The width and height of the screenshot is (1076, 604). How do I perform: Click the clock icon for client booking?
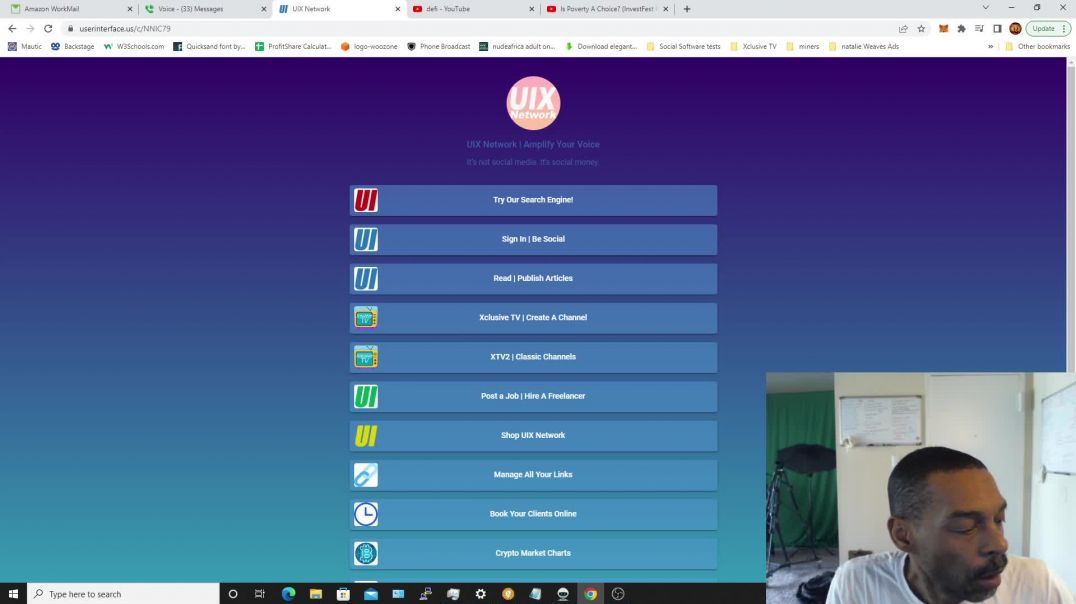pos(366,514)
